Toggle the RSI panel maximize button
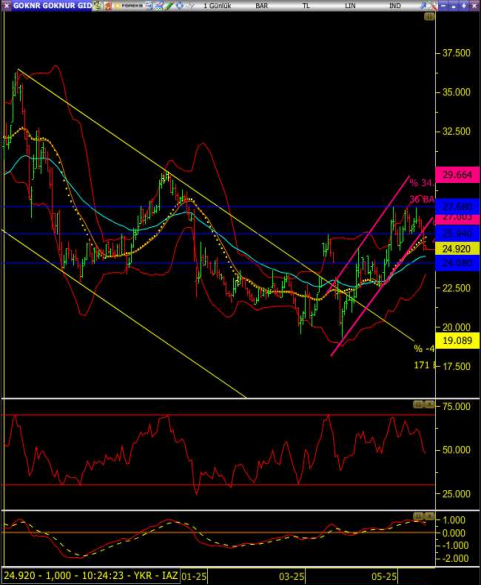The height and width of the screenshot is (585, 481). pos(418,404)
